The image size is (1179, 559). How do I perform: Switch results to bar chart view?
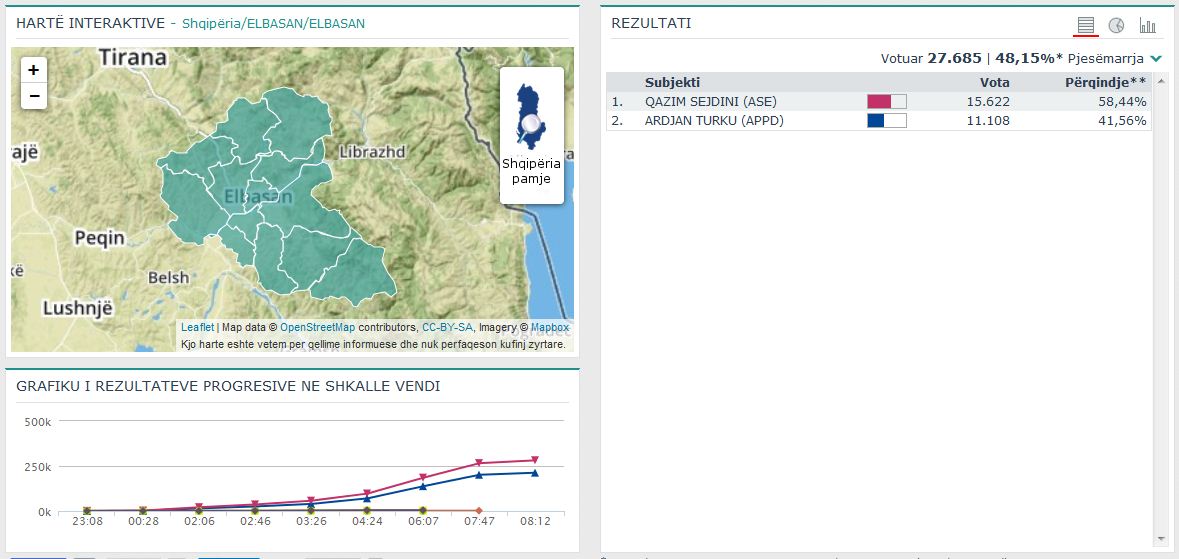(x=1147, y=25)
